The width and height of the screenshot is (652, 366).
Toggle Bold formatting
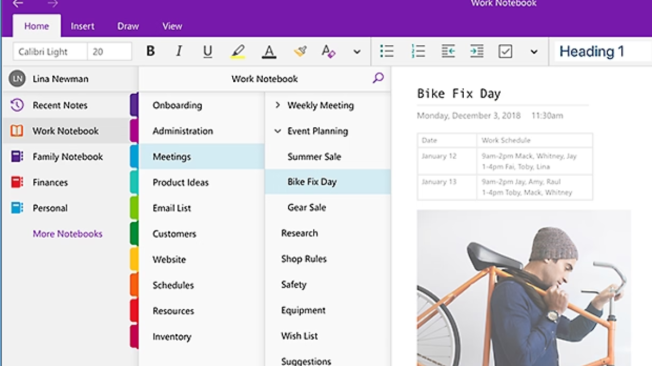151,51
